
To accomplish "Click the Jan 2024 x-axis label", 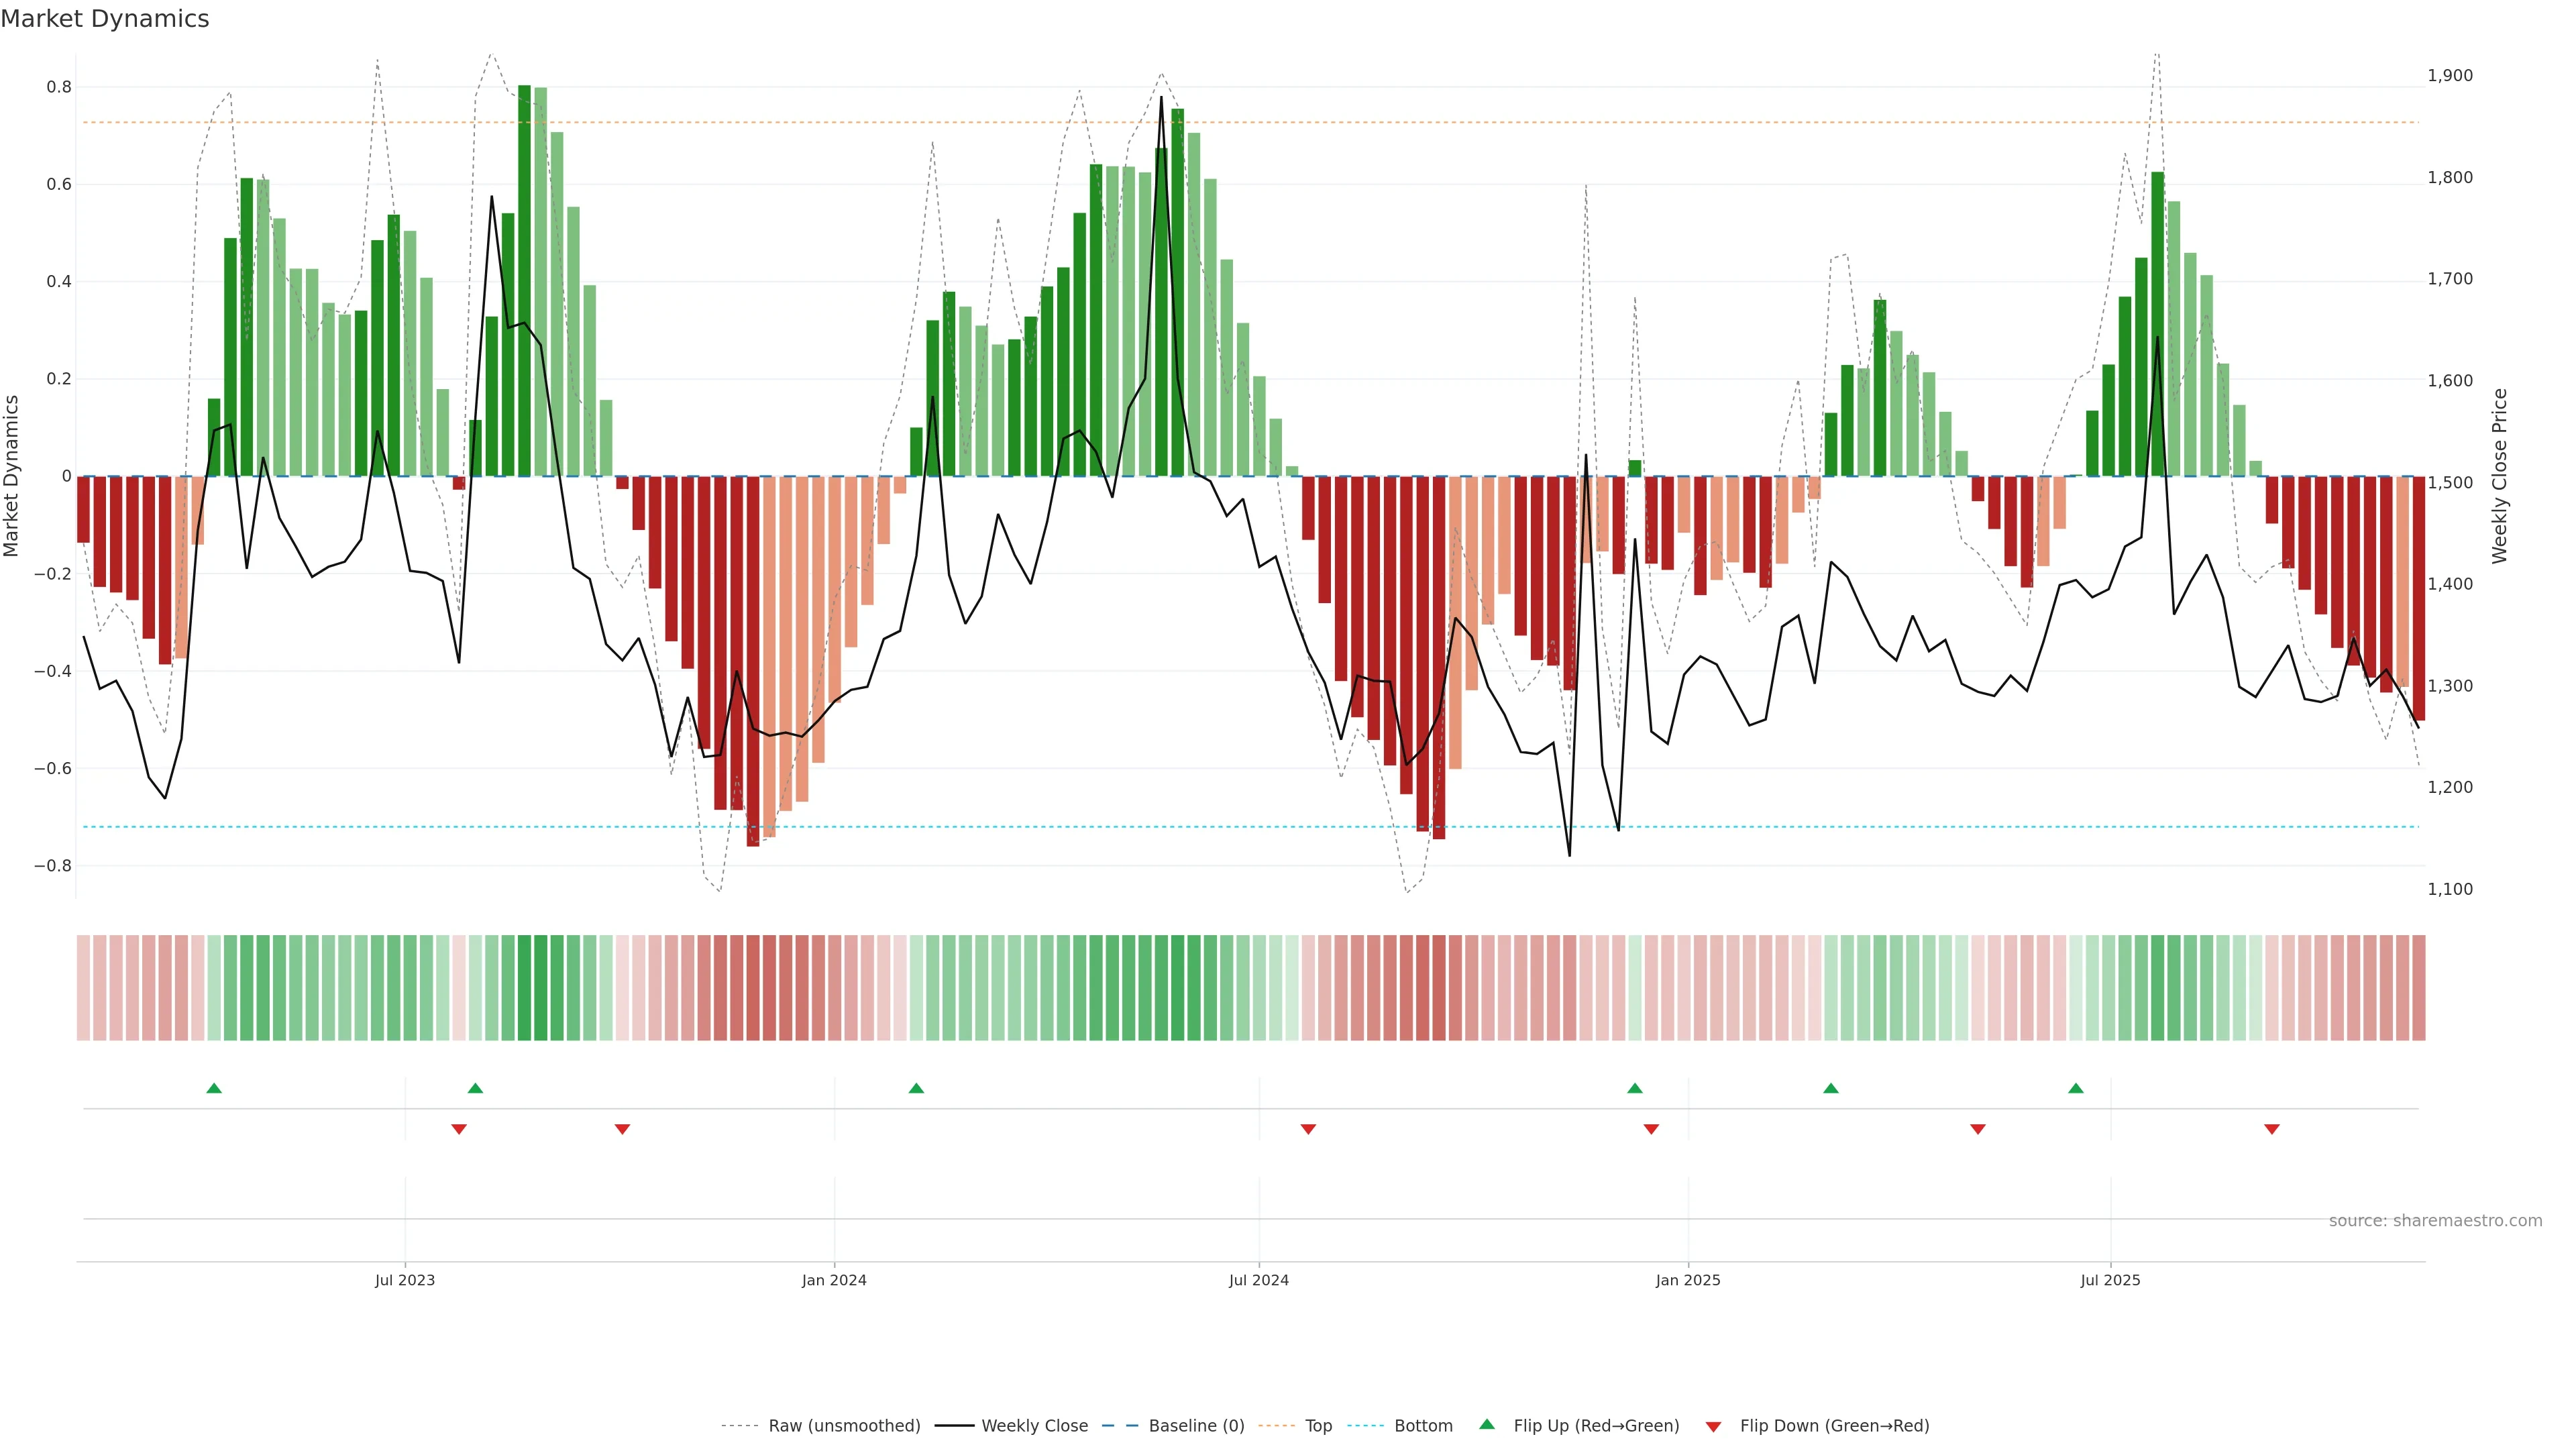I will pos(834,1280).
